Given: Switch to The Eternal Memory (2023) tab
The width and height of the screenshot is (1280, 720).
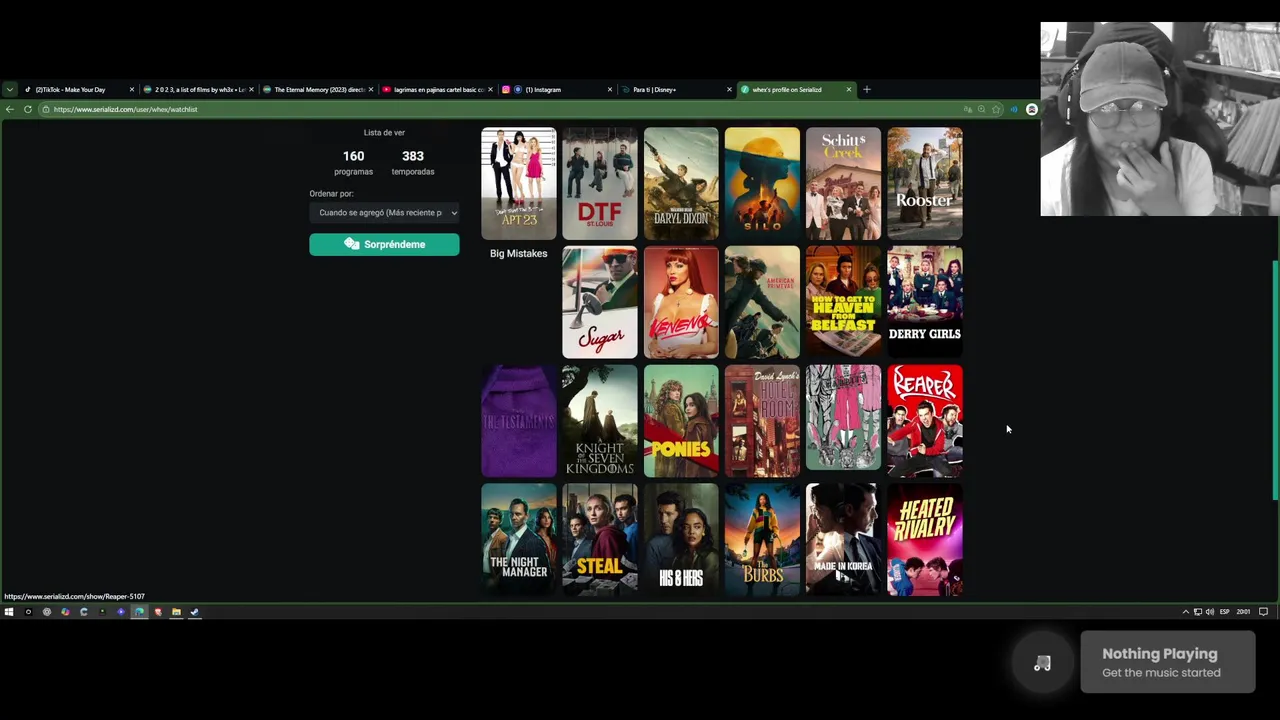Looking at the screenshot, I should pos(318,90).
